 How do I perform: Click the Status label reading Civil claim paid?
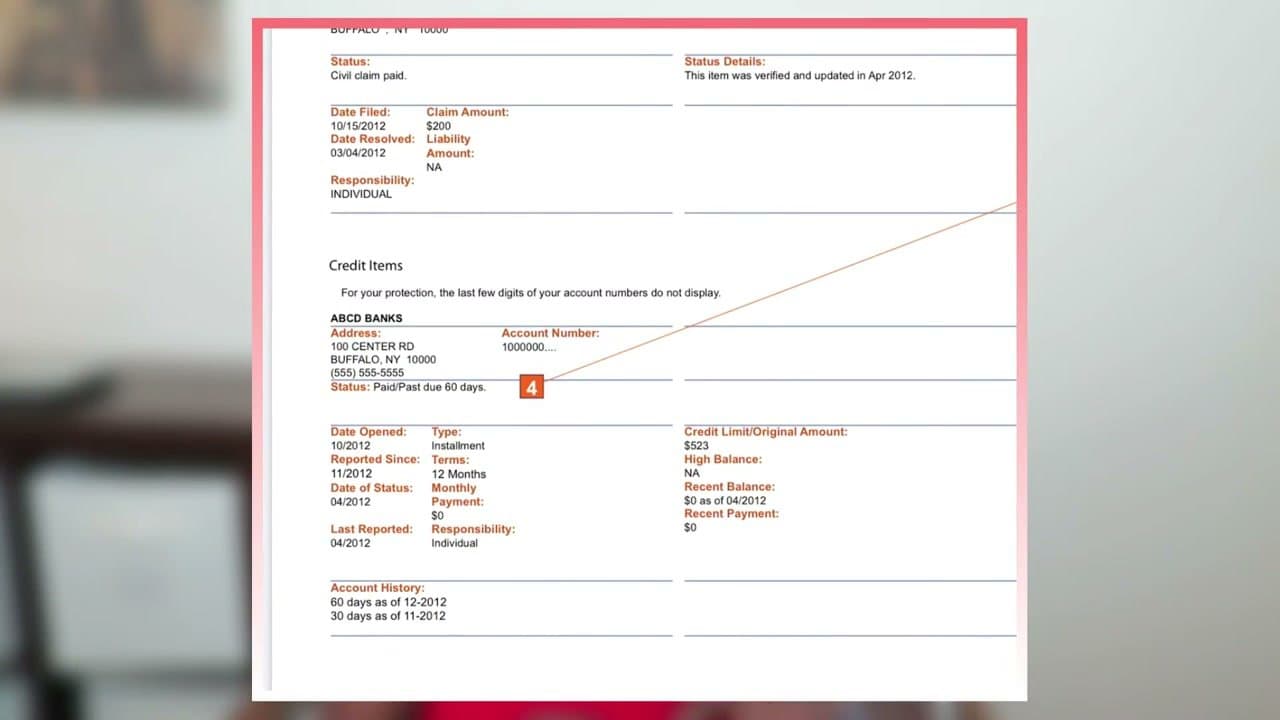pyautogui.click(x=368, y=75)
